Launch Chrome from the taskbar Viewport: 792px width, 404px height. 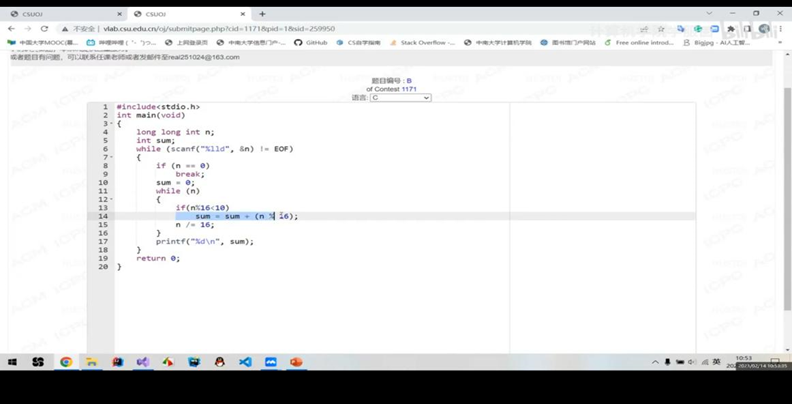65,362
